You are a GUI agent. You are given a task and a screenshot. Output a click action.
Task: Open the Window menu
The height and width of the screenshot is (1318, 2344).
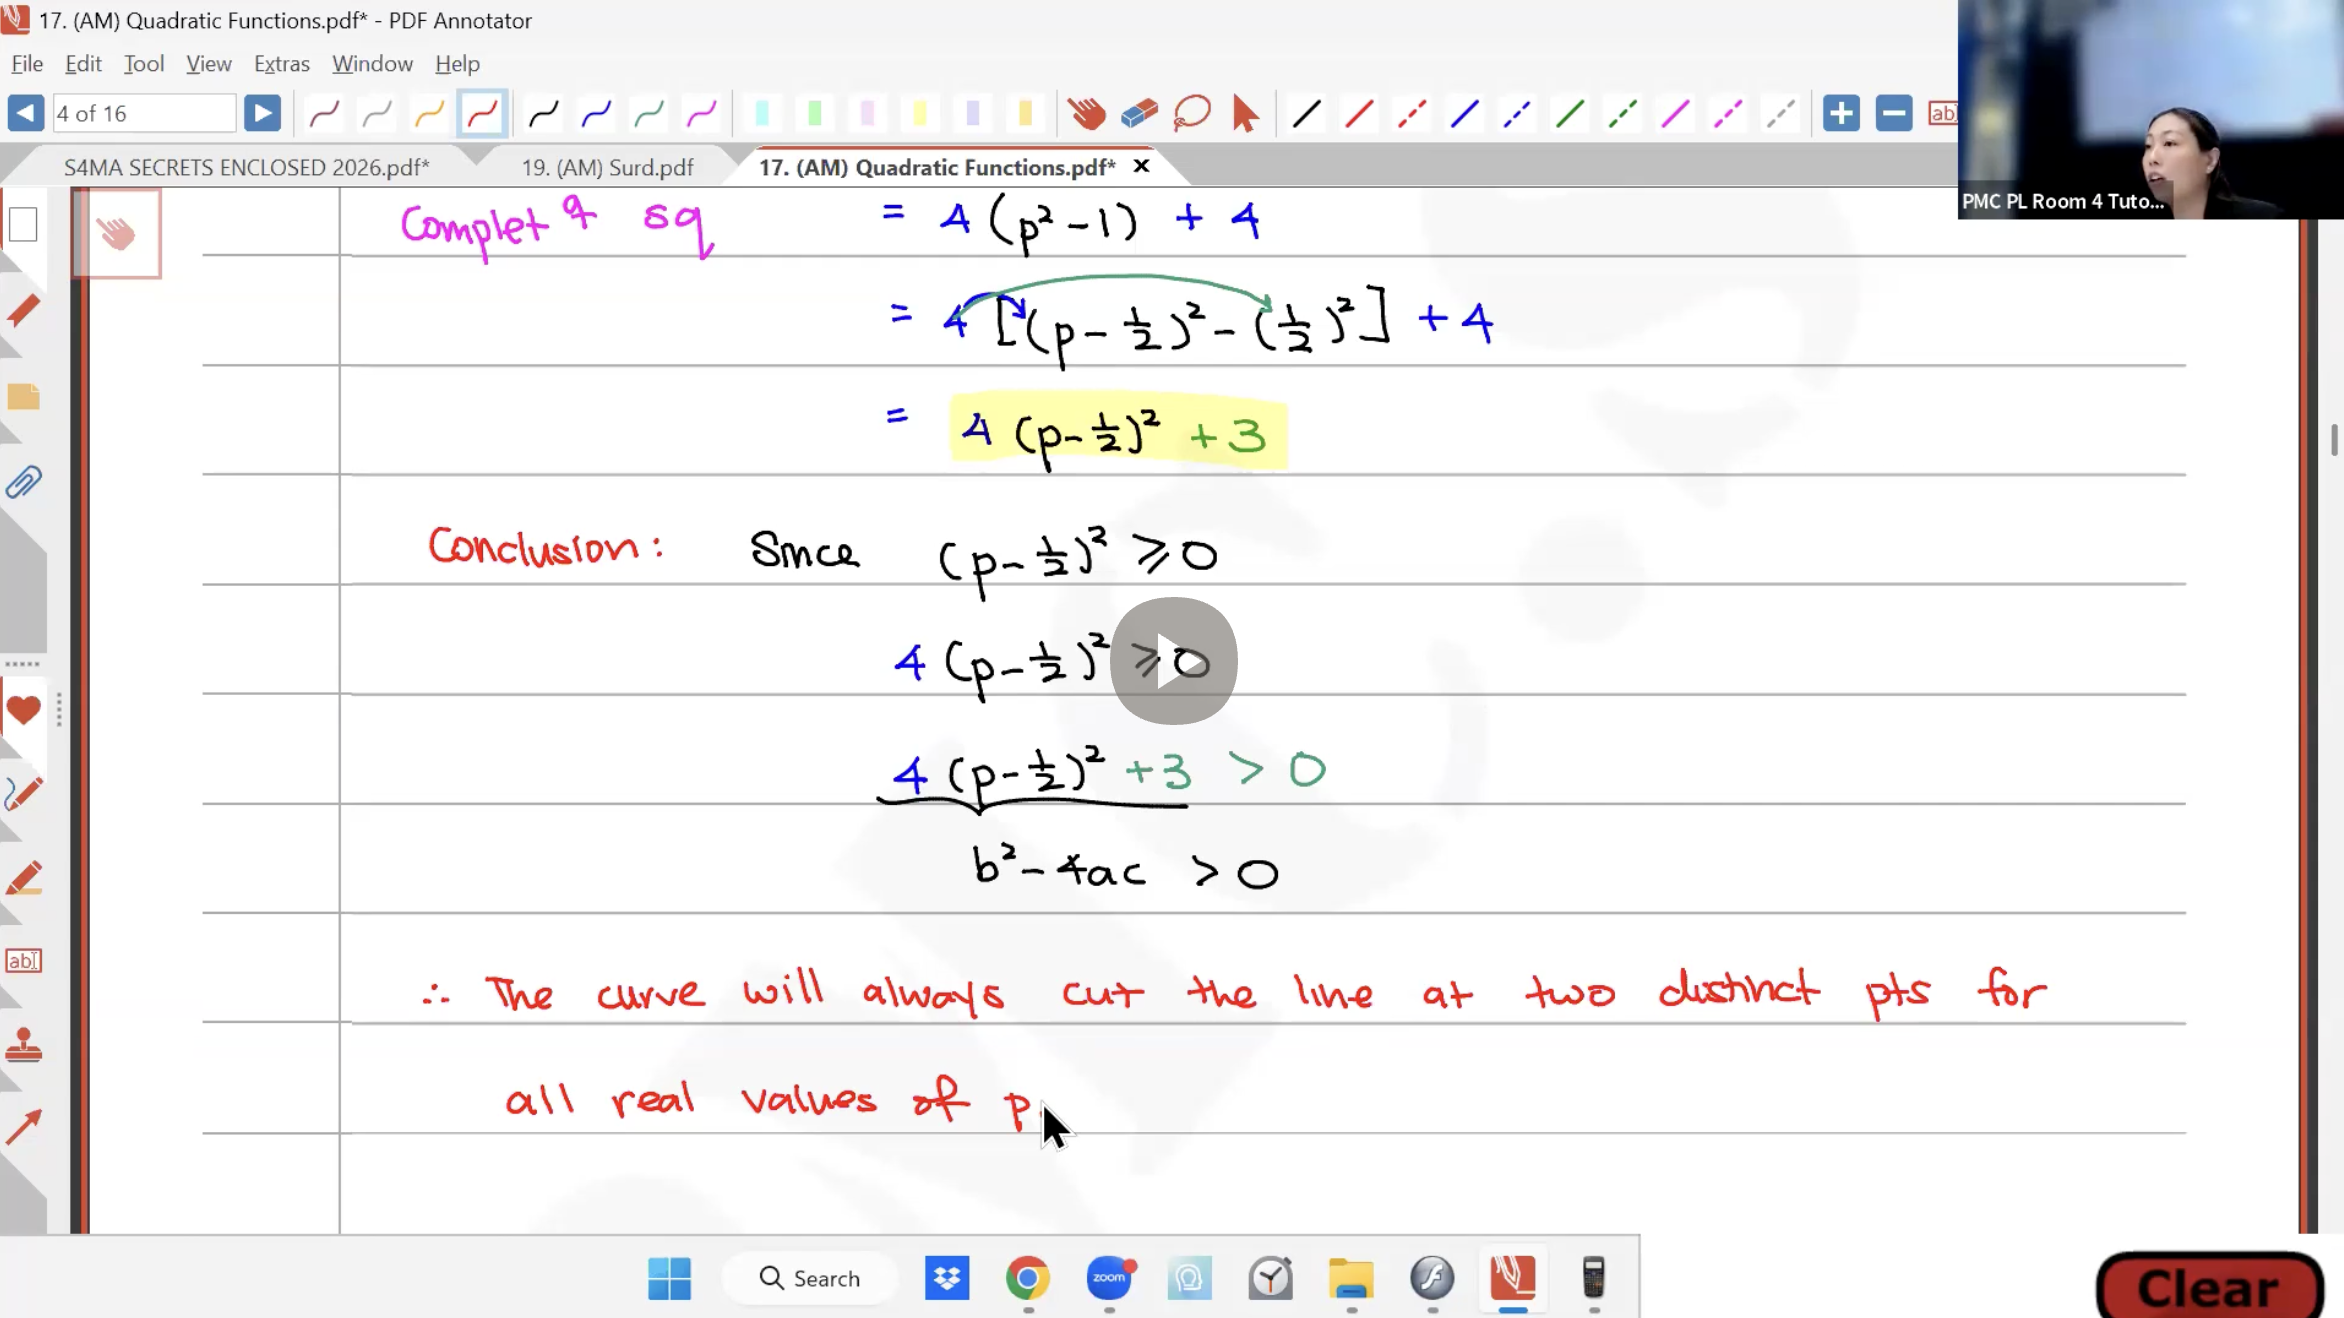click(372, 63)
